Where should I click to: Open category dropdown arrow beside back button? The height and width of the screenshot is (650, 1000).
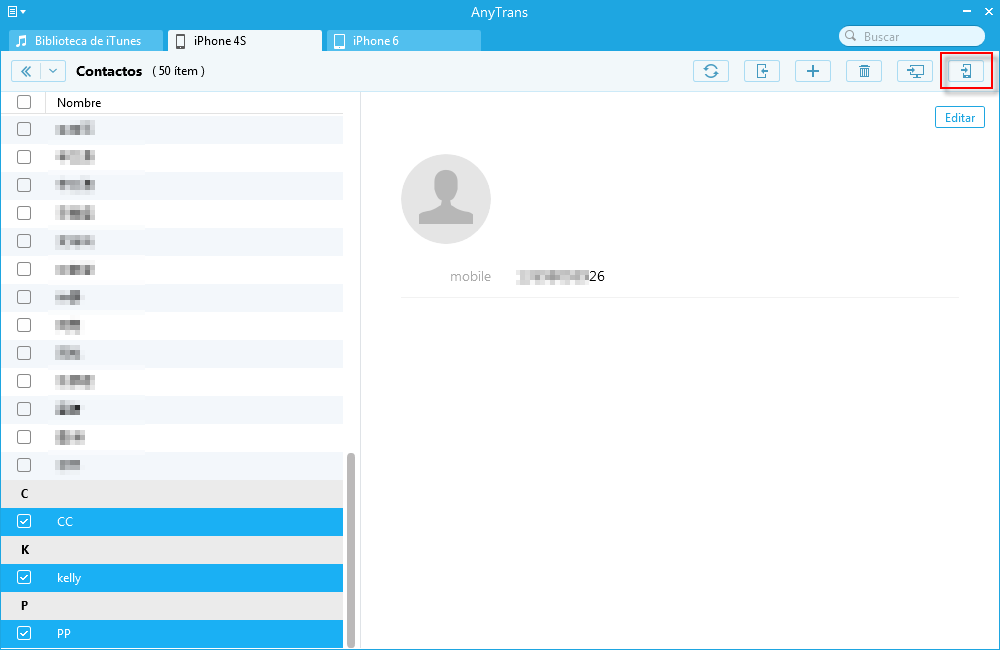(53, 71)
